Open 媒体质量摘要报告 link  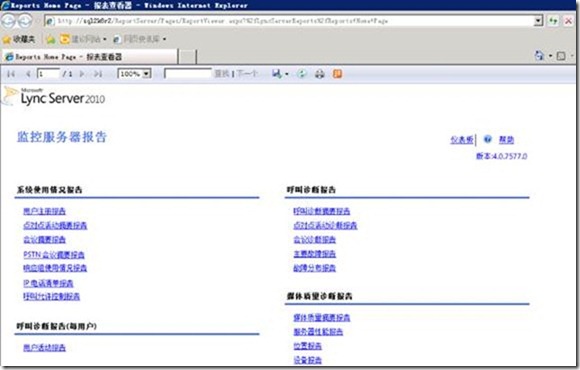click(x=322, y=317)
